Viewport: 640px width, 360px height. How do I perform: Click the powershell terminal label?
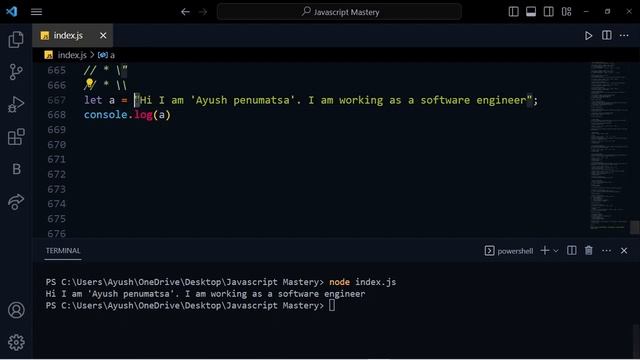point(515,251)
